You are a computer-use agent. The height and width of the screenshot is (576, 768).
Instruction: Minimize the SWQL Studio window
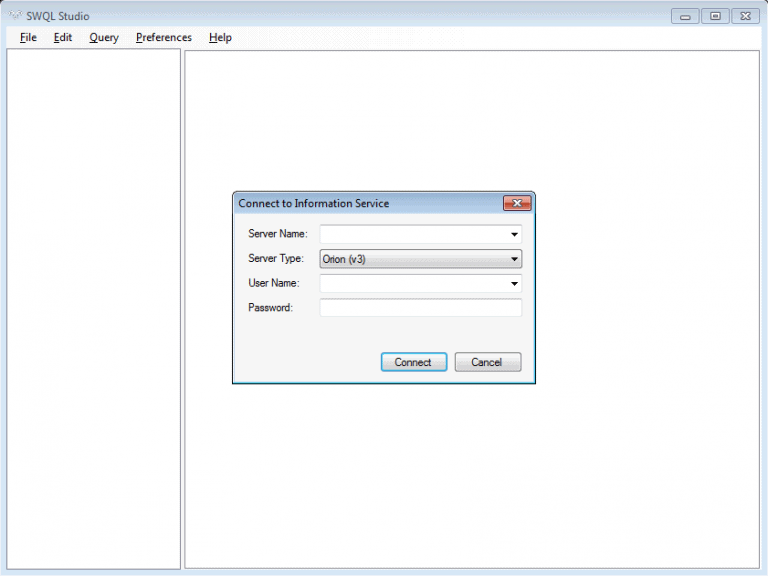point(685,16)
